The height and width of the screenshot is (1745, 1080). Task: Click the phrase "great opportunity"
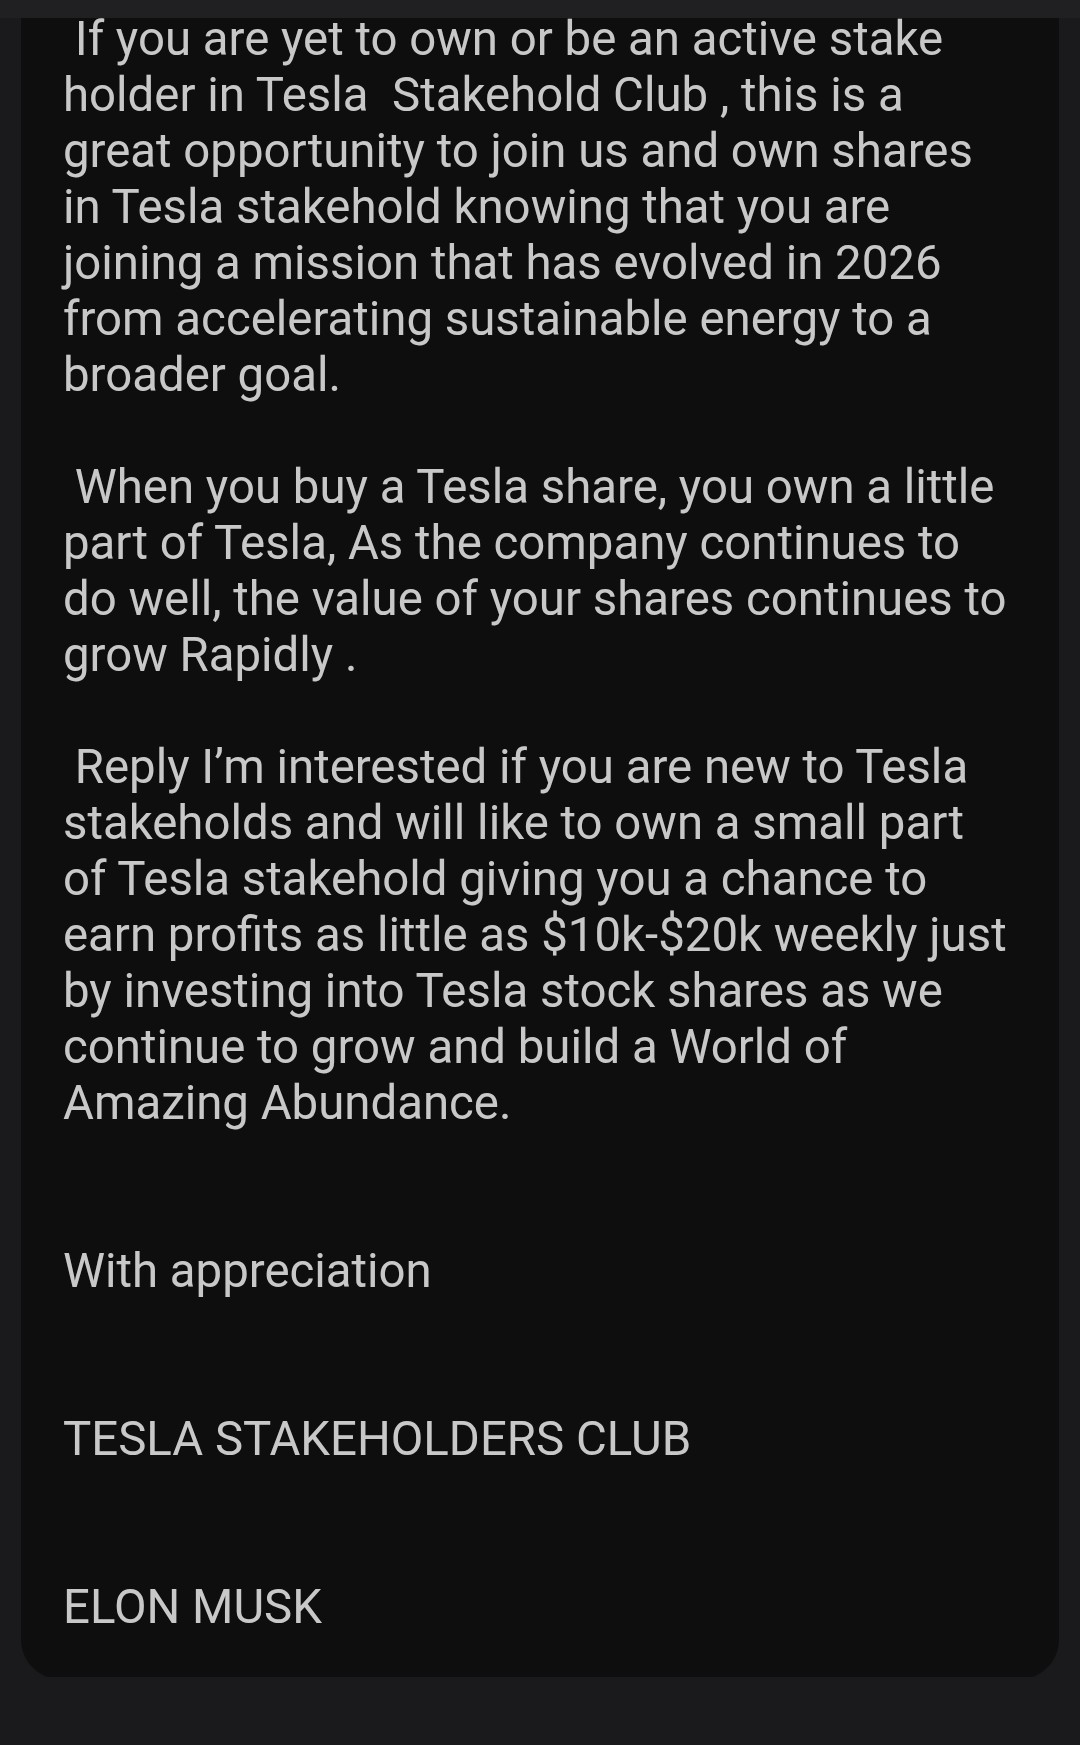pos(244,151)
